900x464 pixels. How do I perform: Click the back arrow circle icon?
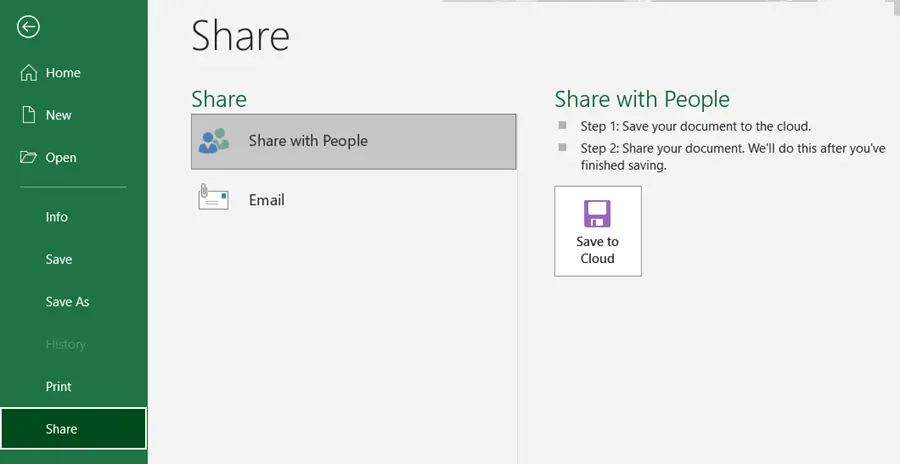tap(28, 26)
